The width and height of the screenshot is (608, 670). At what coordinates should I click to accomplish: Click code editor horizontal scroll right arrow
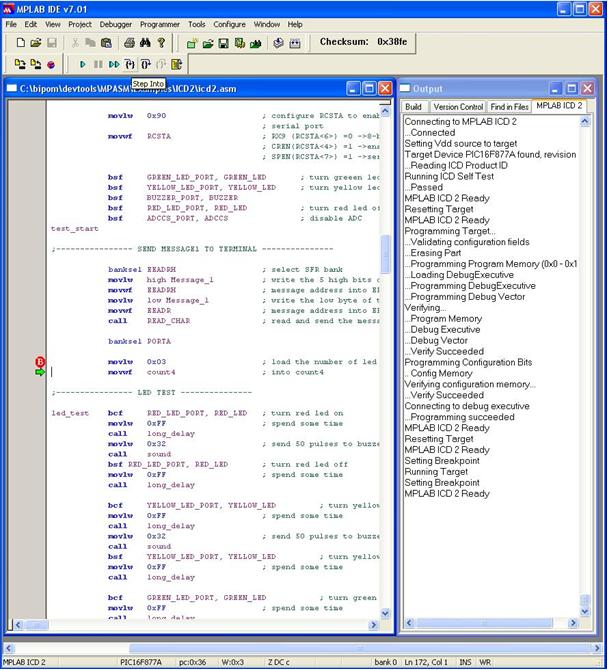[374, 625]
